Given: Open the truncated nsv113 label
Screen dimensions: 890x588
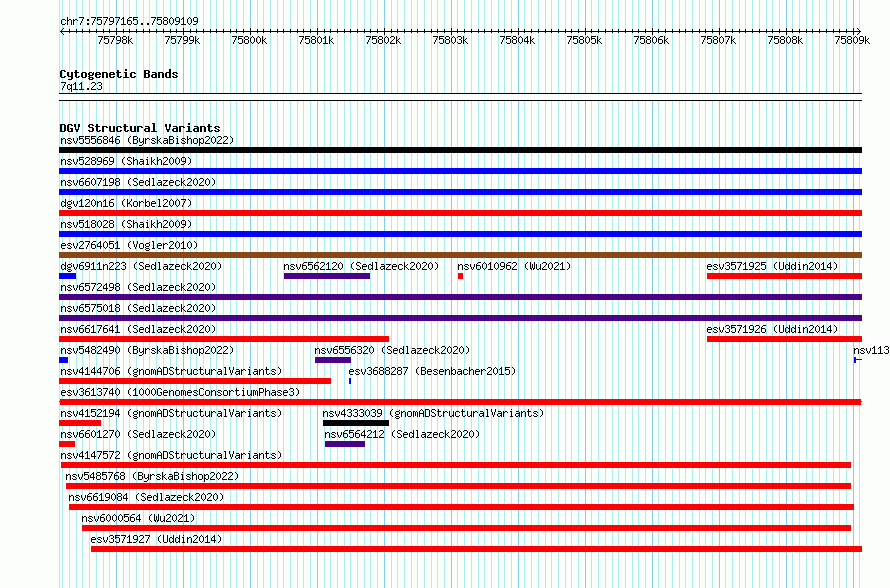Looking at the screenshot, I should point(871,350).
